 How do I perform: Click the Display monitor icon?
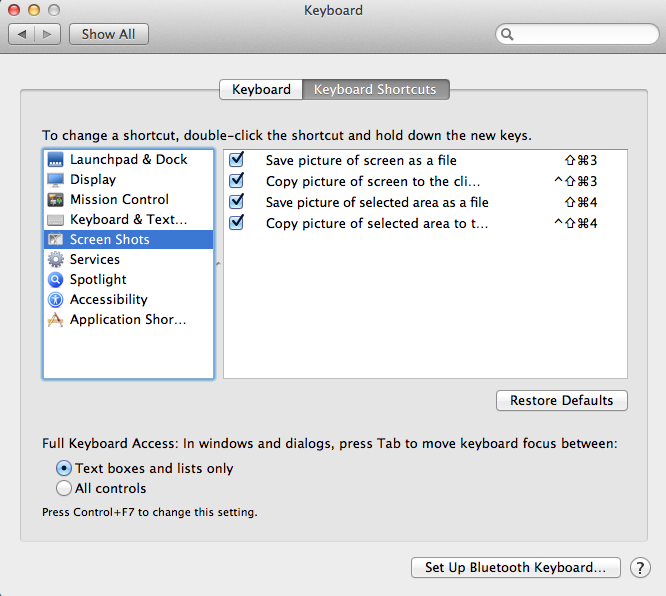(x=55, y=179)
